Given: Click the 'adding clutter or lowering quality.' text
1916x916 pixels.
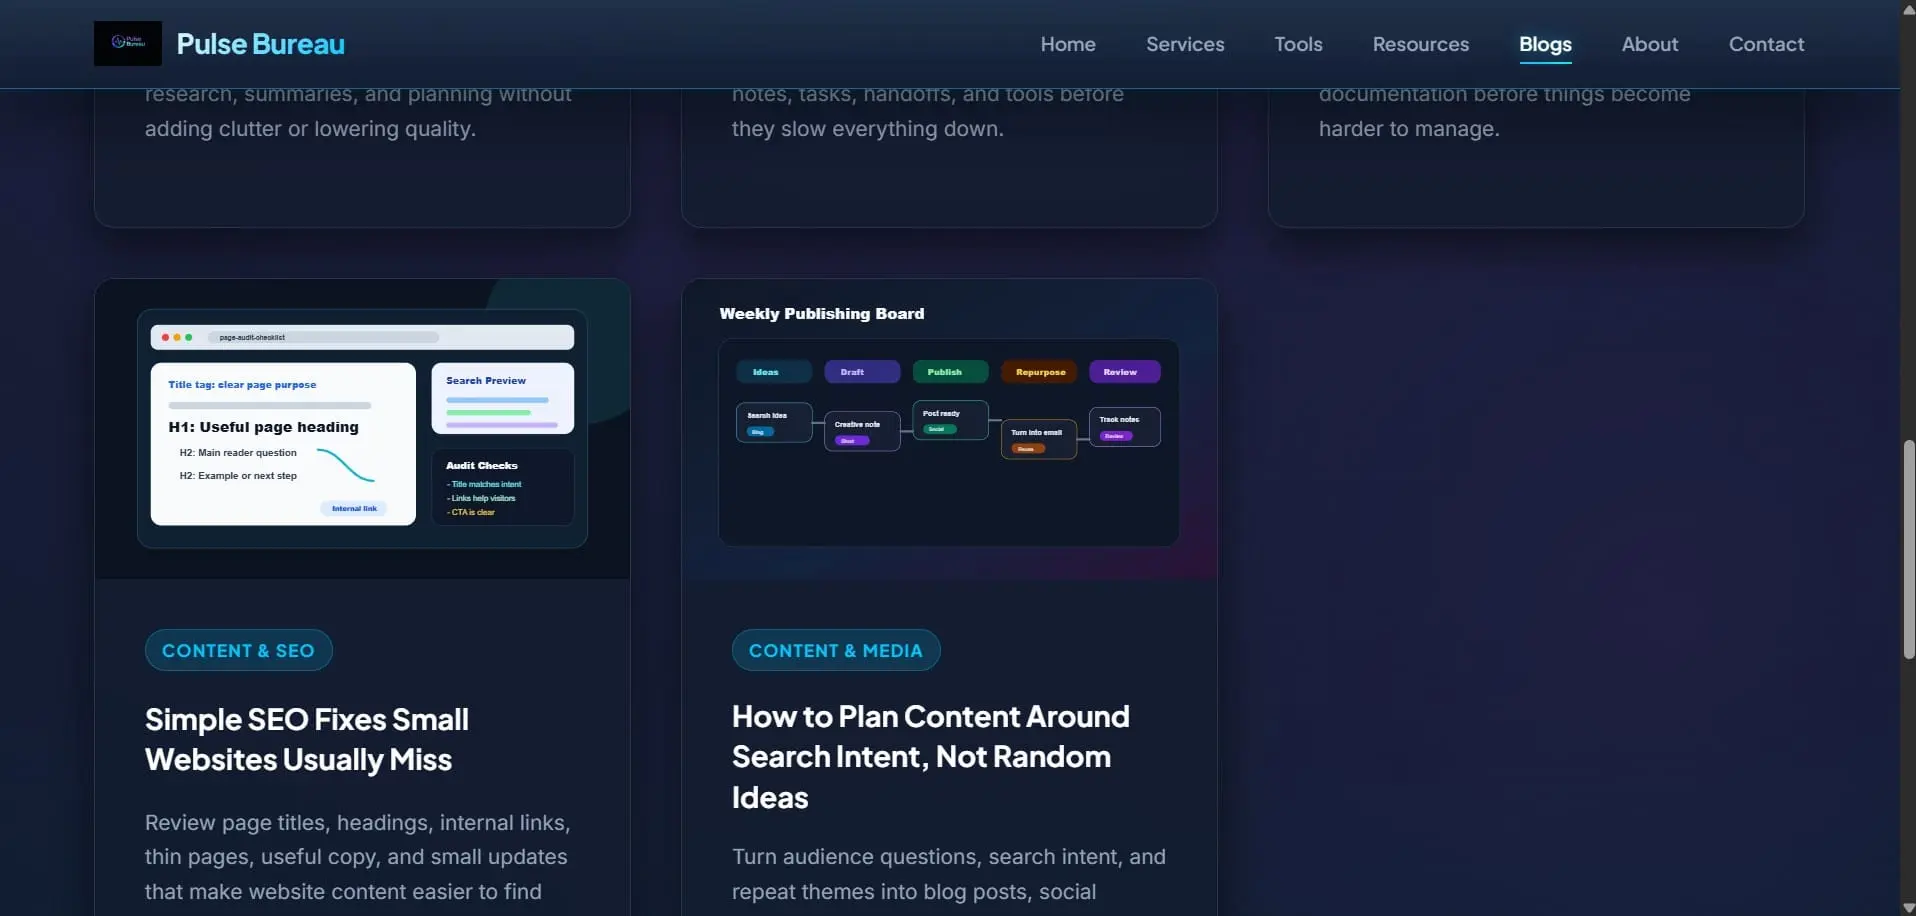Looking at the screenshot, I should (310, 129).
